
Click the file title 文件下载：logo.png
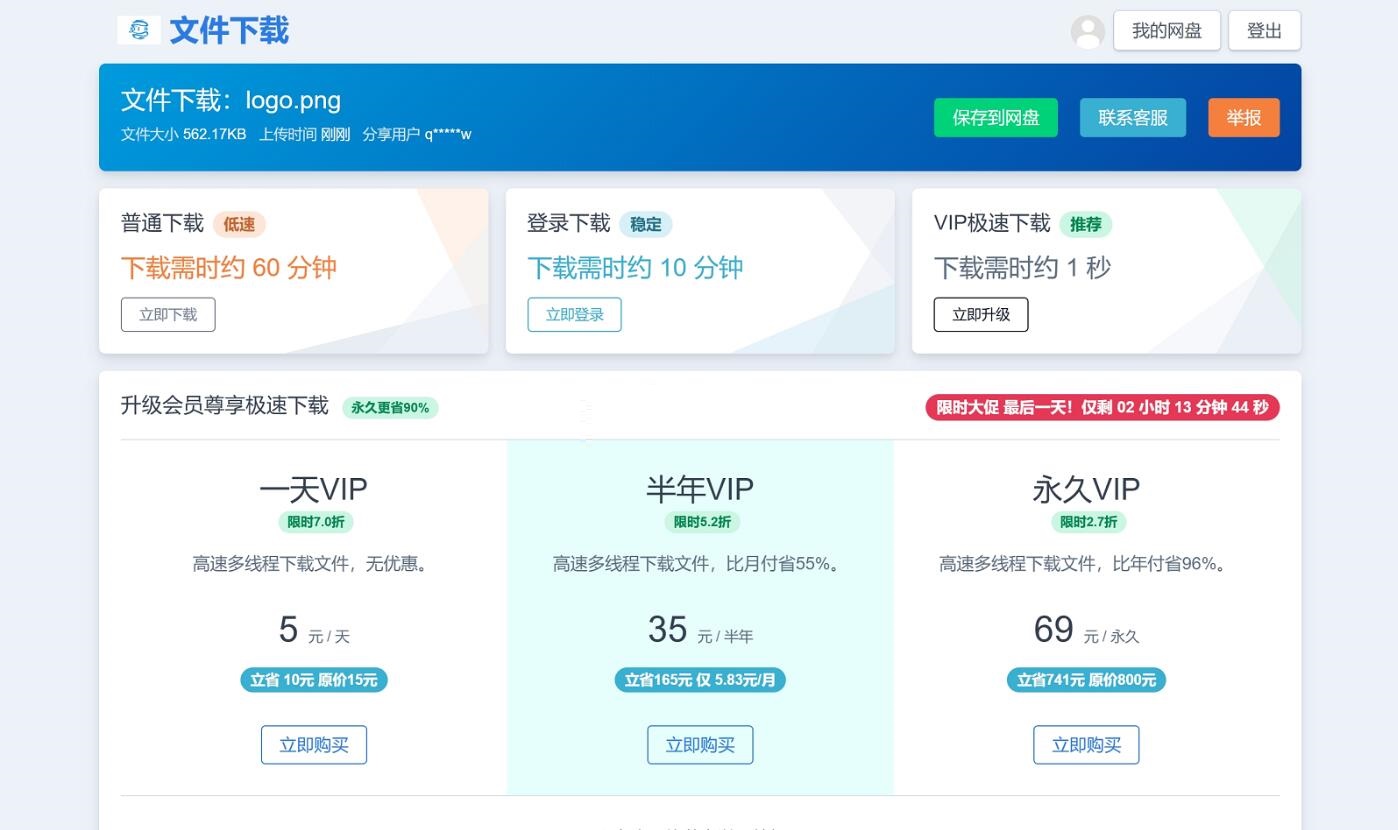(231, 100)
